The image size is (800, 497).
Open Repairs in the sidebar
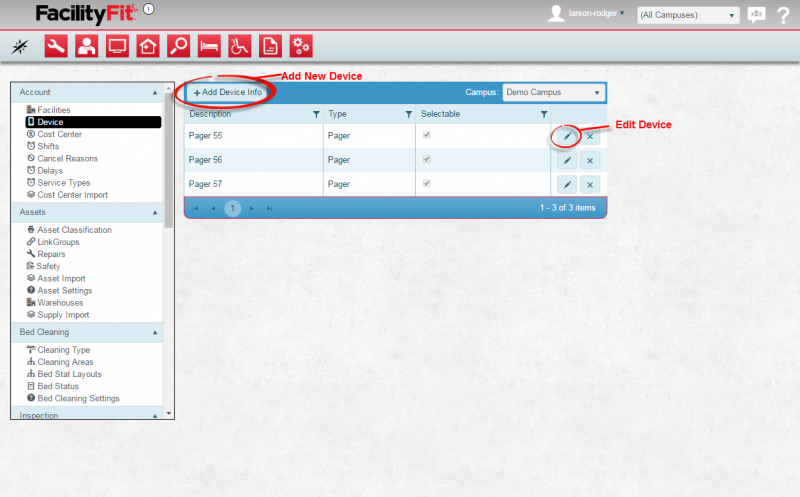[46, 254]
